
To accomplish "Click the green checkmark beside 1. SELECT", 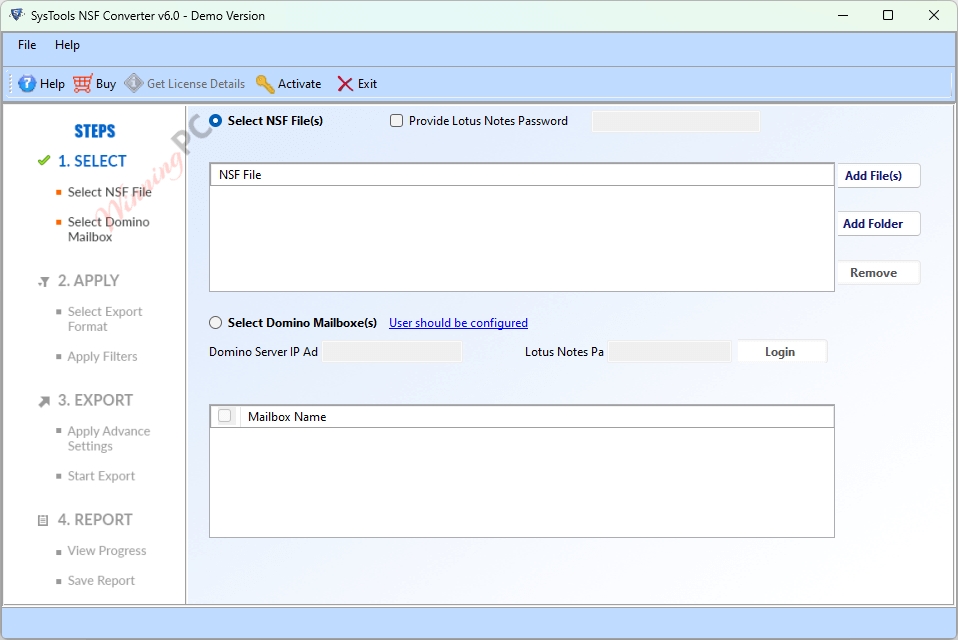I will coord(43,161).
